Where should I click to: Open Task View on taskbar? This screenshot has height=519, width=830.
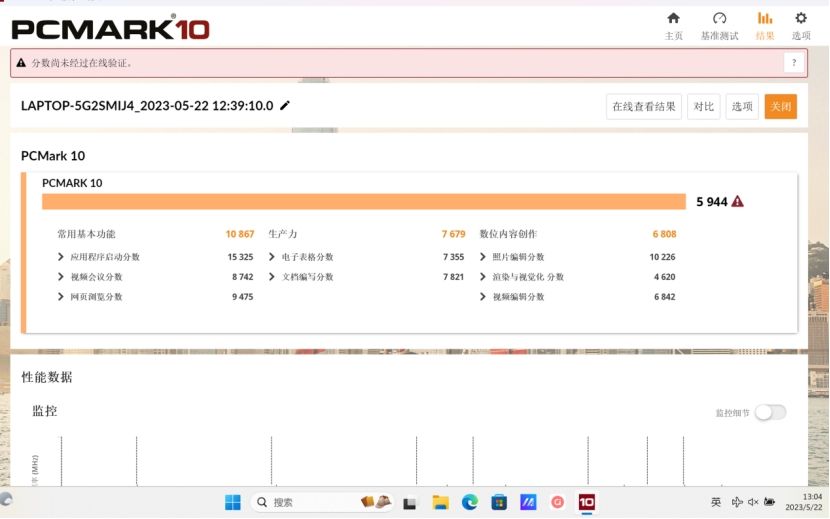409,503
